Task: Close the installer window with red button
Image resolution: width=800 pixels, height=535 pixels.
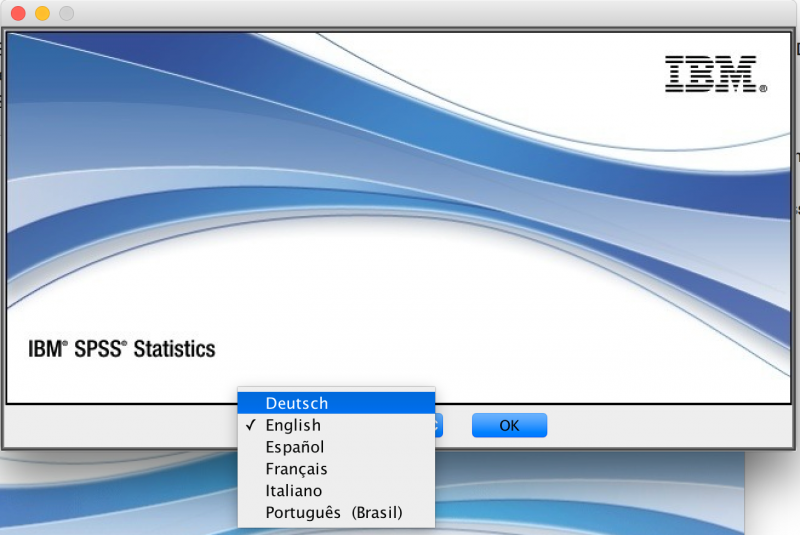Action: click(18, 13)
